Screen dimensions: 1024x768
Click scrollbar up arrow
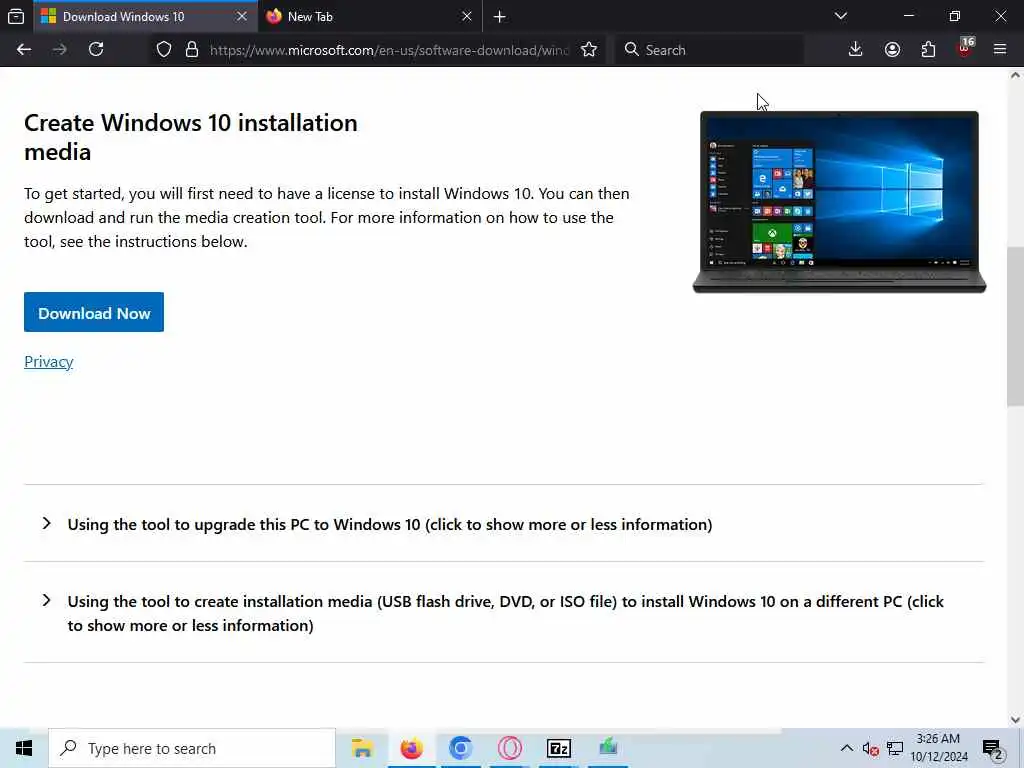click(1015, 75)
